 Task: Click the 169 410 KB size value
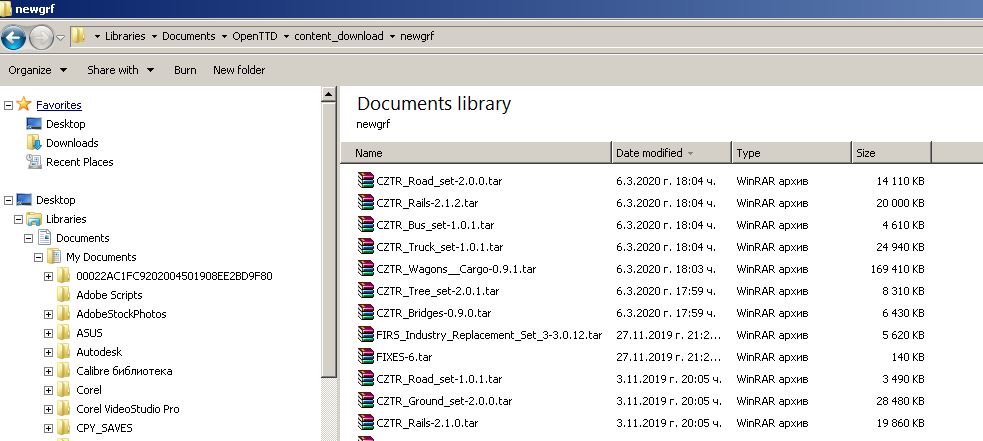point(897,269)
